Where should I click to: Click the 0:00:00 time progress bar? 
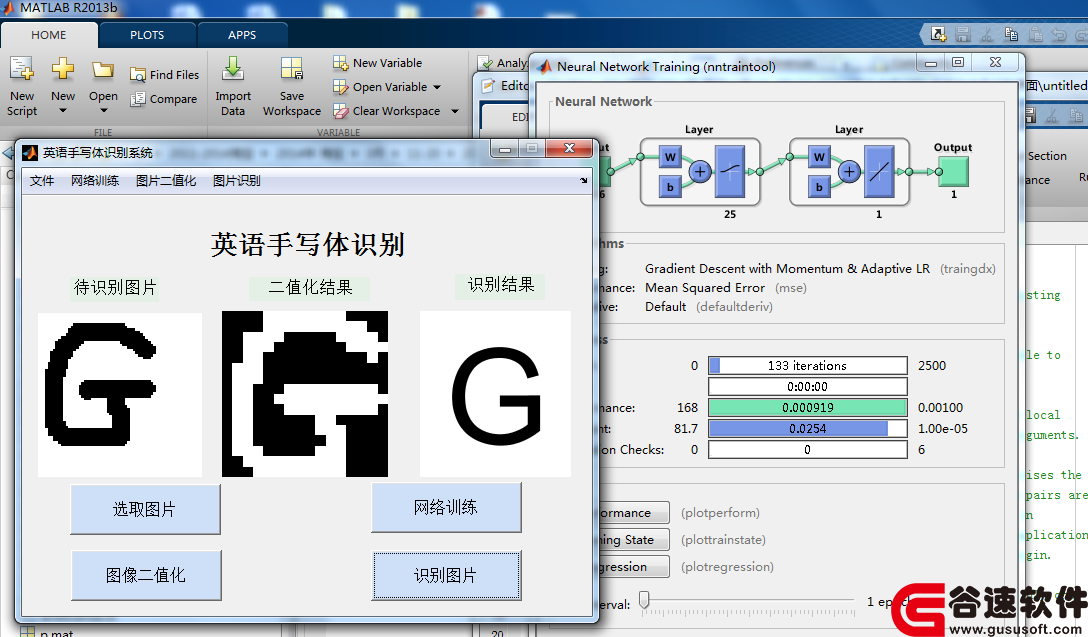coord(808,387)
